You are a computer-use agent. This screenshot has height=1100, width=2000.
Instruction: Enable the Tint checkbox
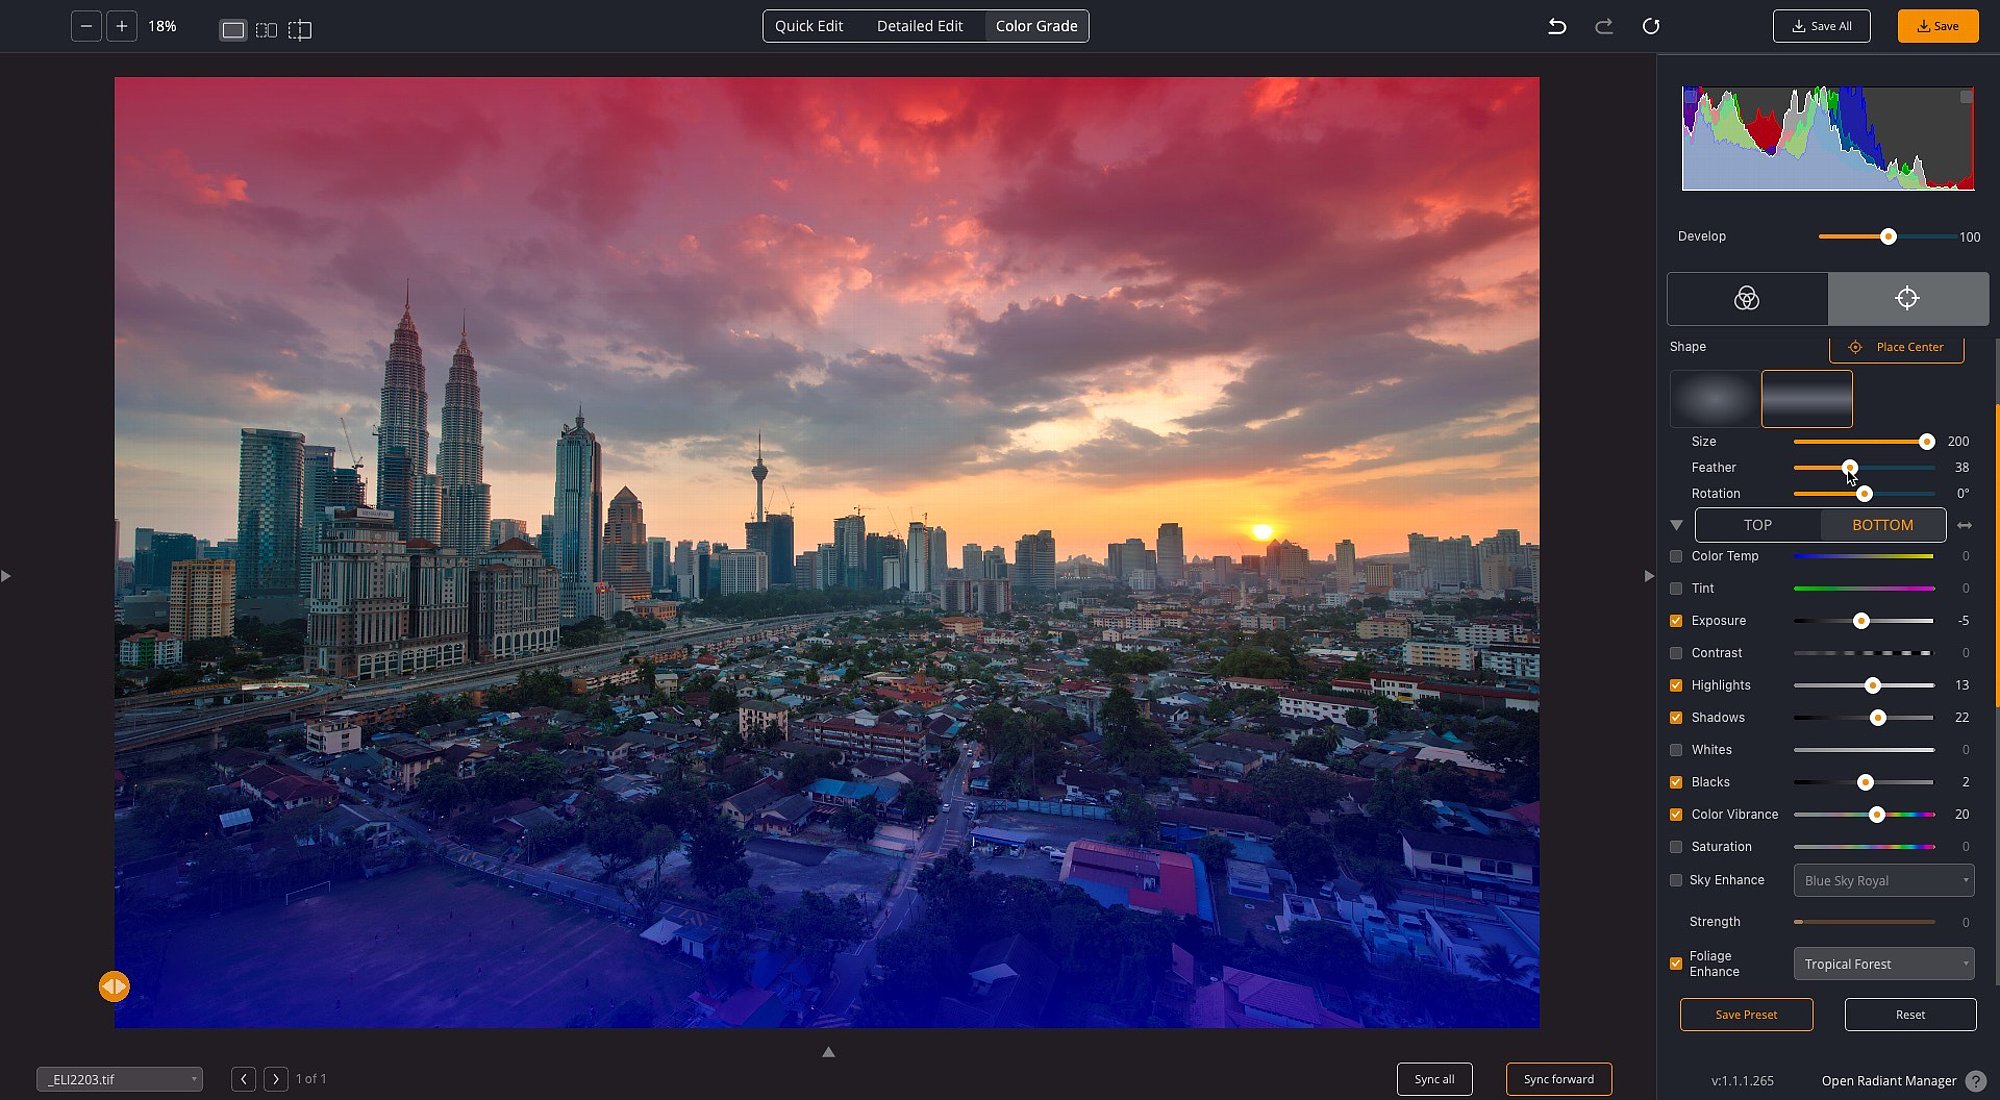pos(1676,589)
